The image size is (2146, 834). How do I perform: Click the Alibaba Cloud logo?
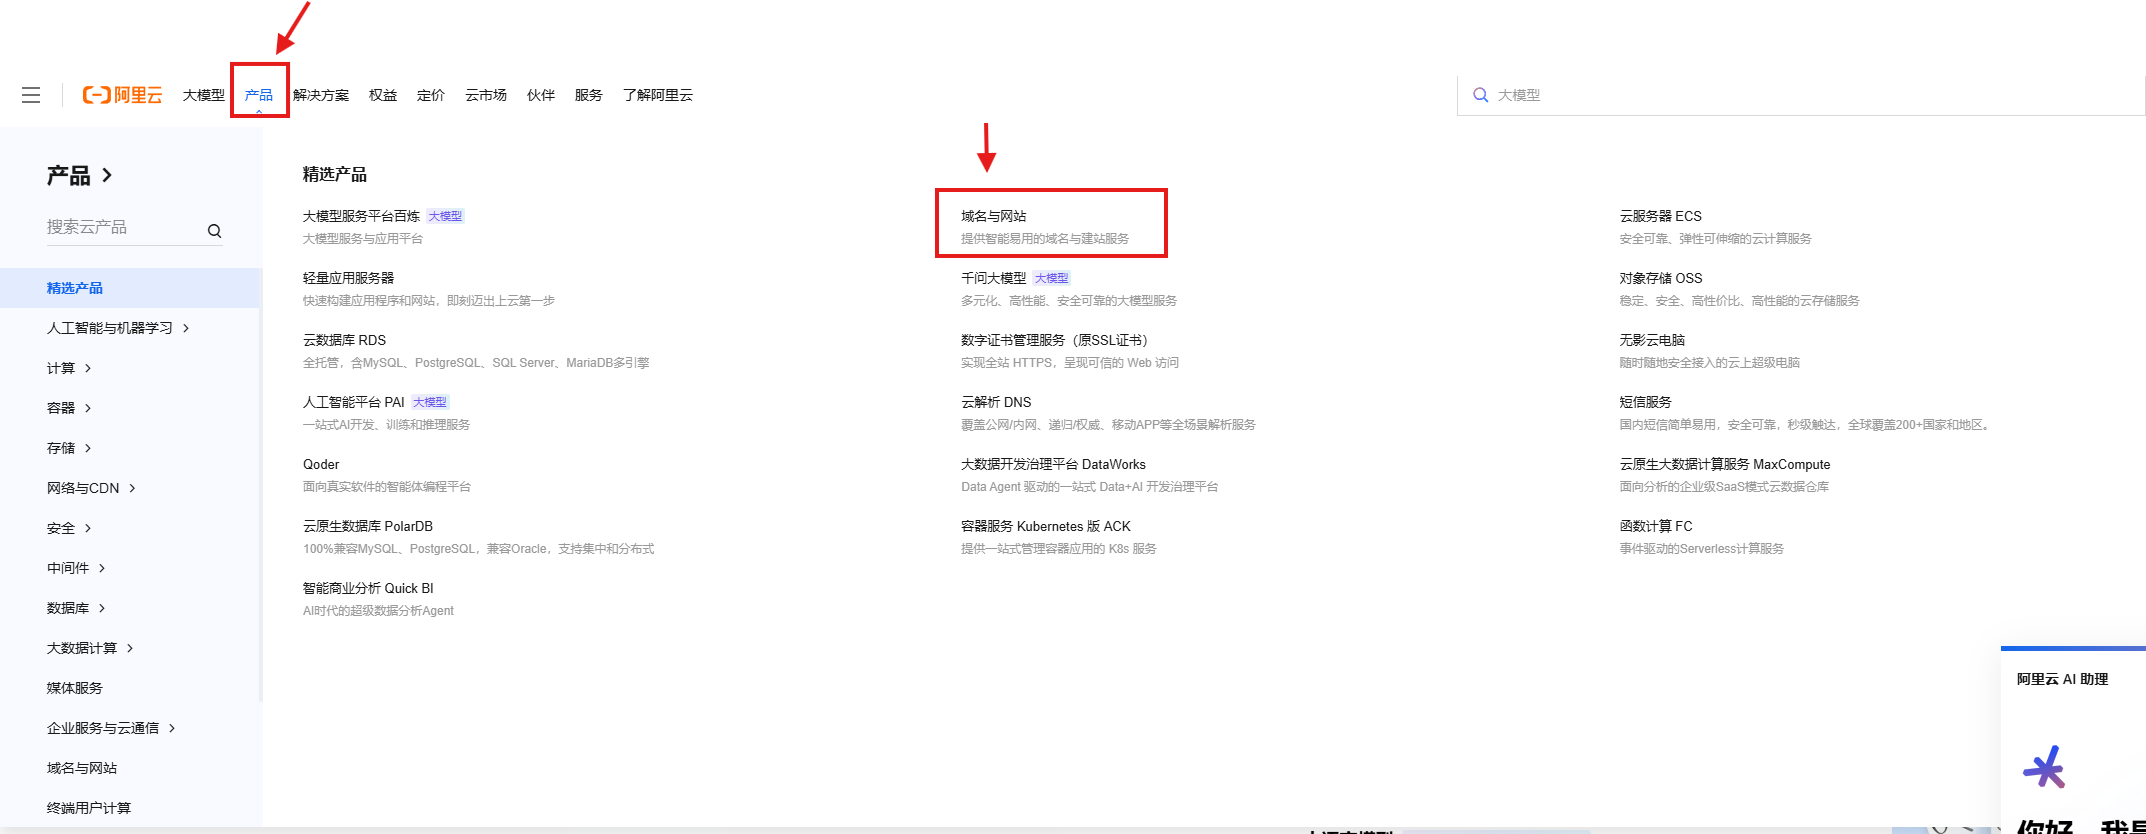[x=122, y=95]
